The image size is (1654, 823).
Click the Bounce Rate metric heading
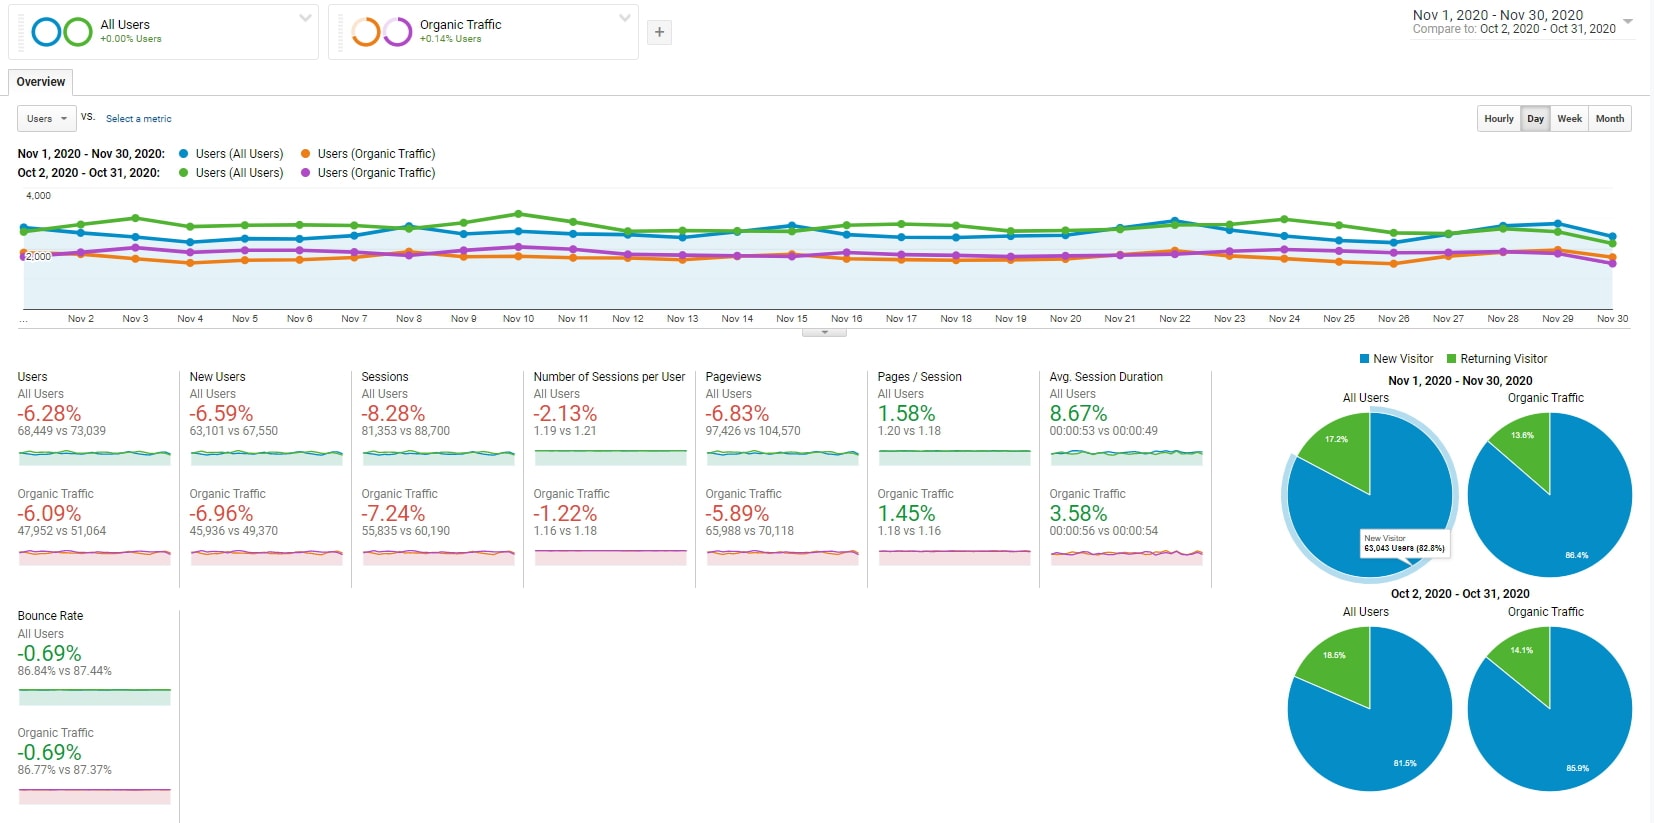coord(50,616)
